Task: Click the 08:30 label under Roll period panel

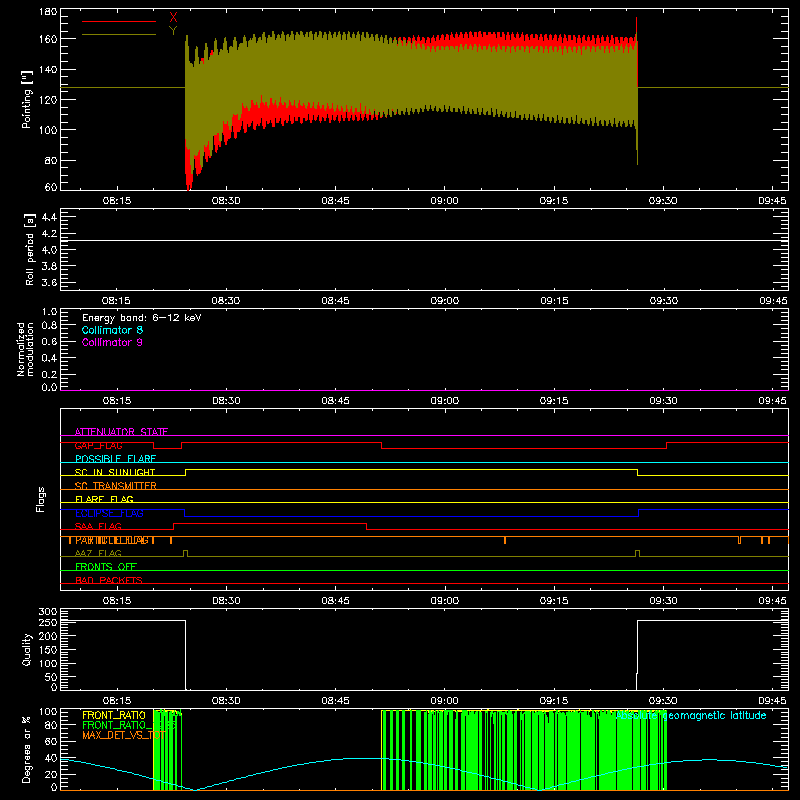Action: coord(226,301)
